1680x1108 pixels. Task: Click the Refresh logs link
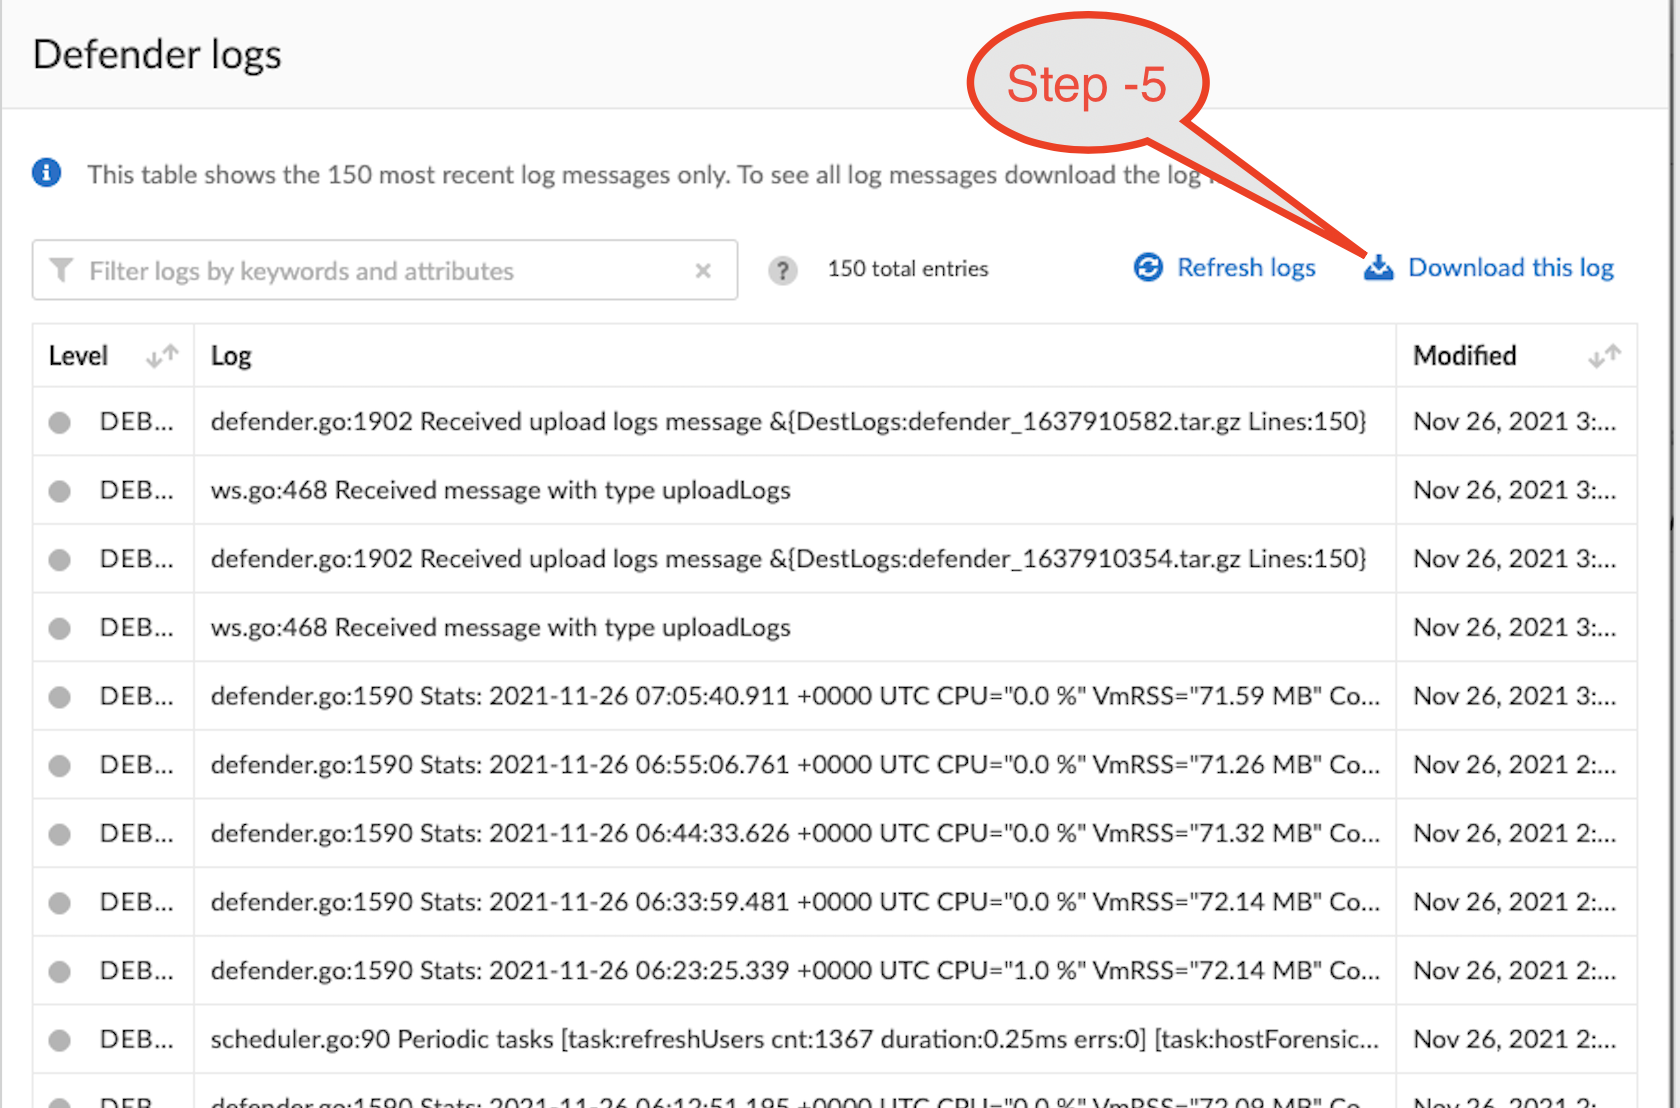(1246, 267)
